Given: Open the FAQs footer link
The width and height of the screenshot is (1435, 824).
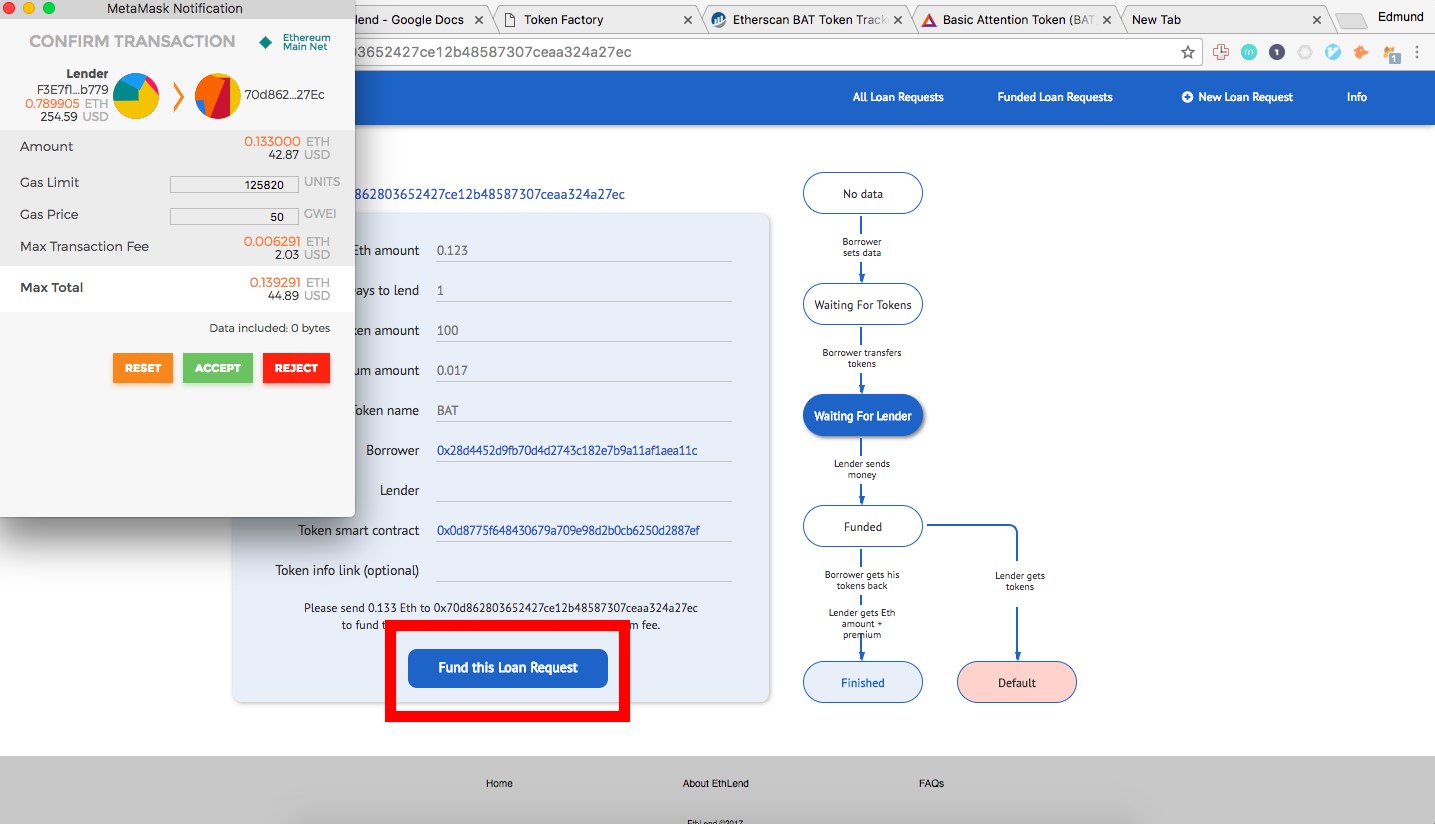Looking at the screenshot, I should [x=931, y=783].
